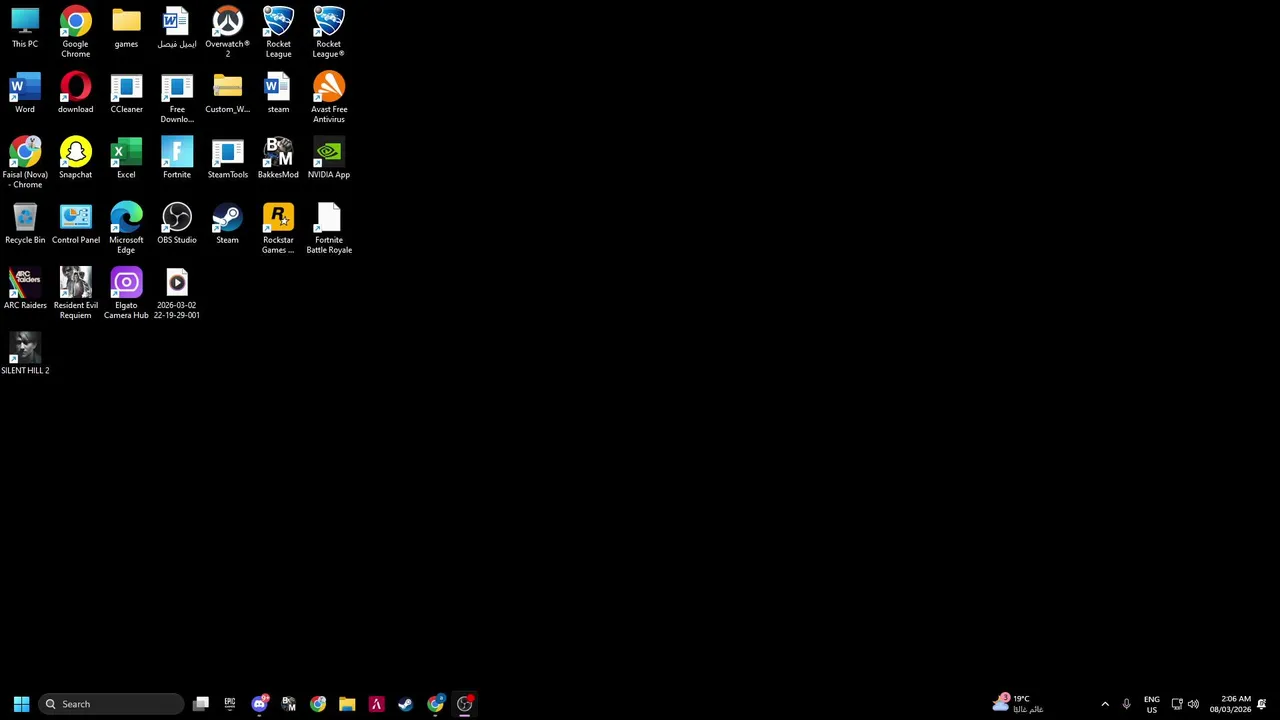Viewport: 1280px width, 720px height.
Task: Select Fortnite Battle Royale file icon
Action: (x=329, y=228)
